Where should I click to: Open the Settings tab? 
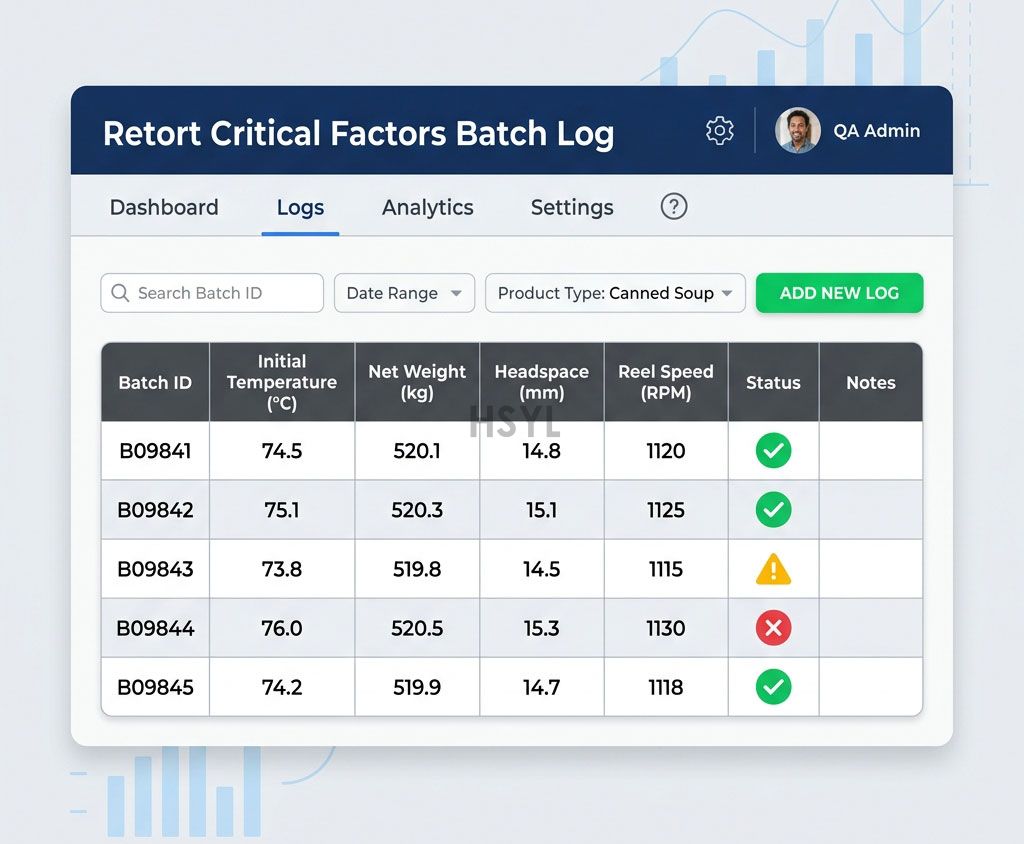[x=572, y=207]
